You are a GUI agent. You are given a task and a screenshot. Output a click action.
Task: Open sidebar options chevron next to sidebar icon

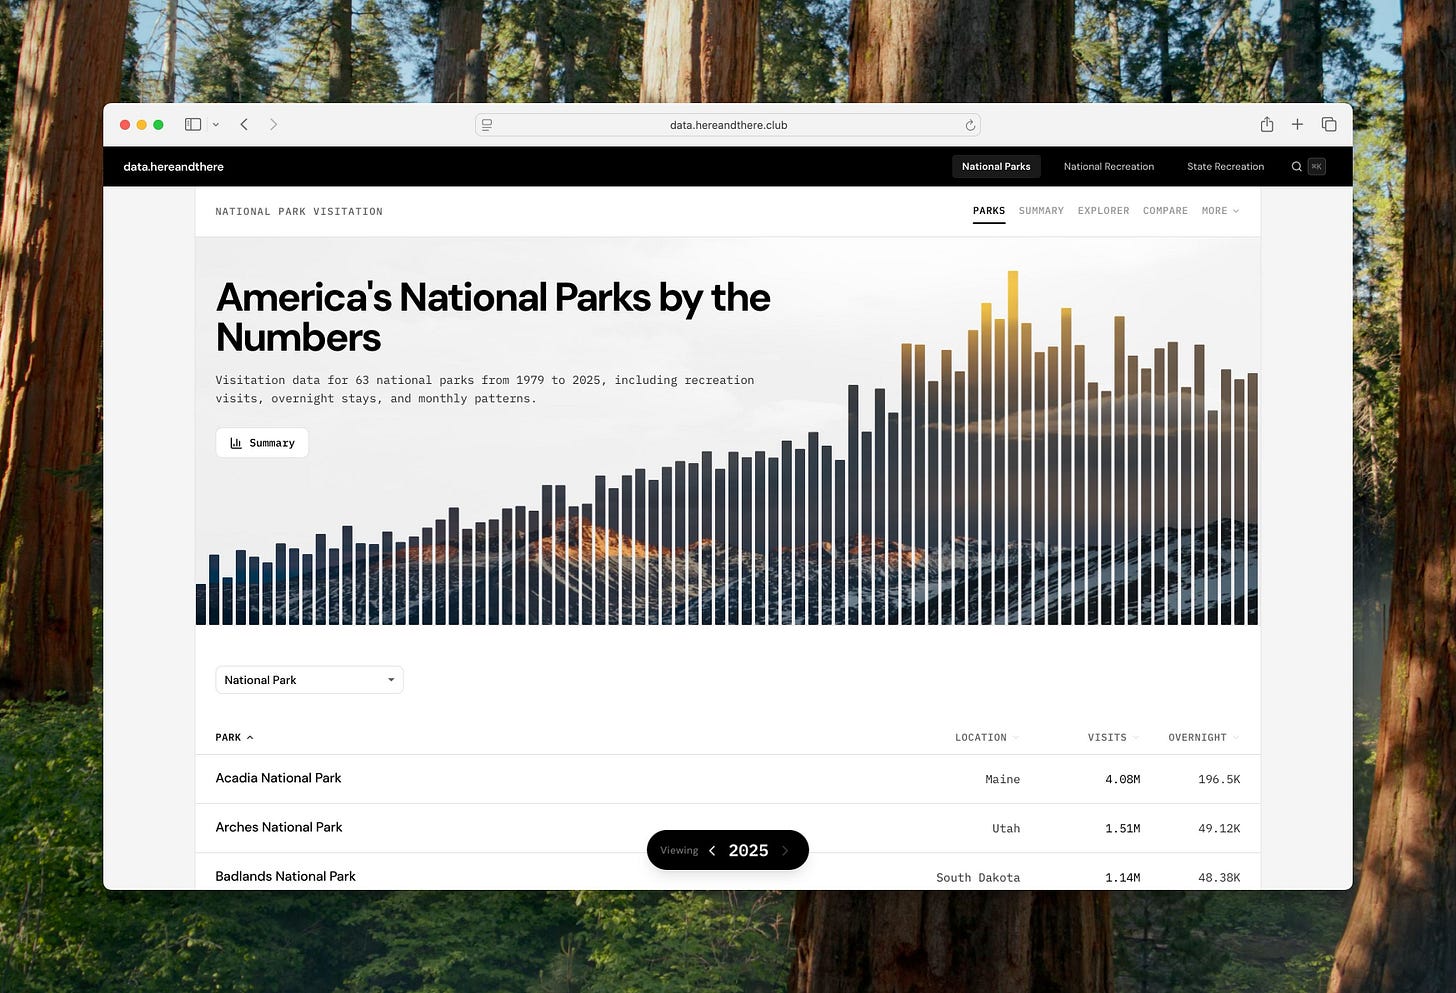tap(216, 125)
